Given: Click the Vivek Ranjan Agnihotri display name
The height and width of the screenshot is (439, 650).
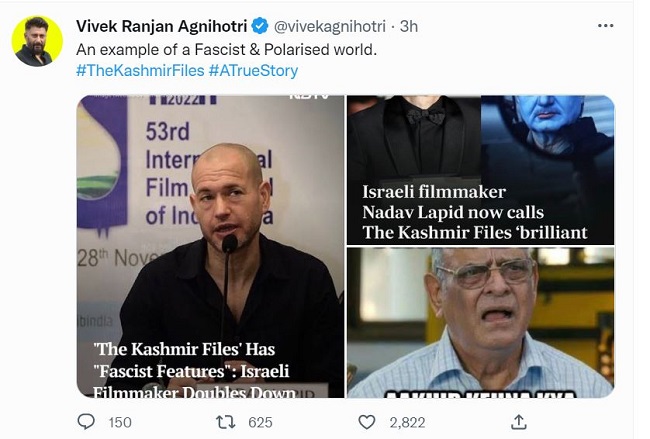Looking at the screenshot, I should [160, 25].
